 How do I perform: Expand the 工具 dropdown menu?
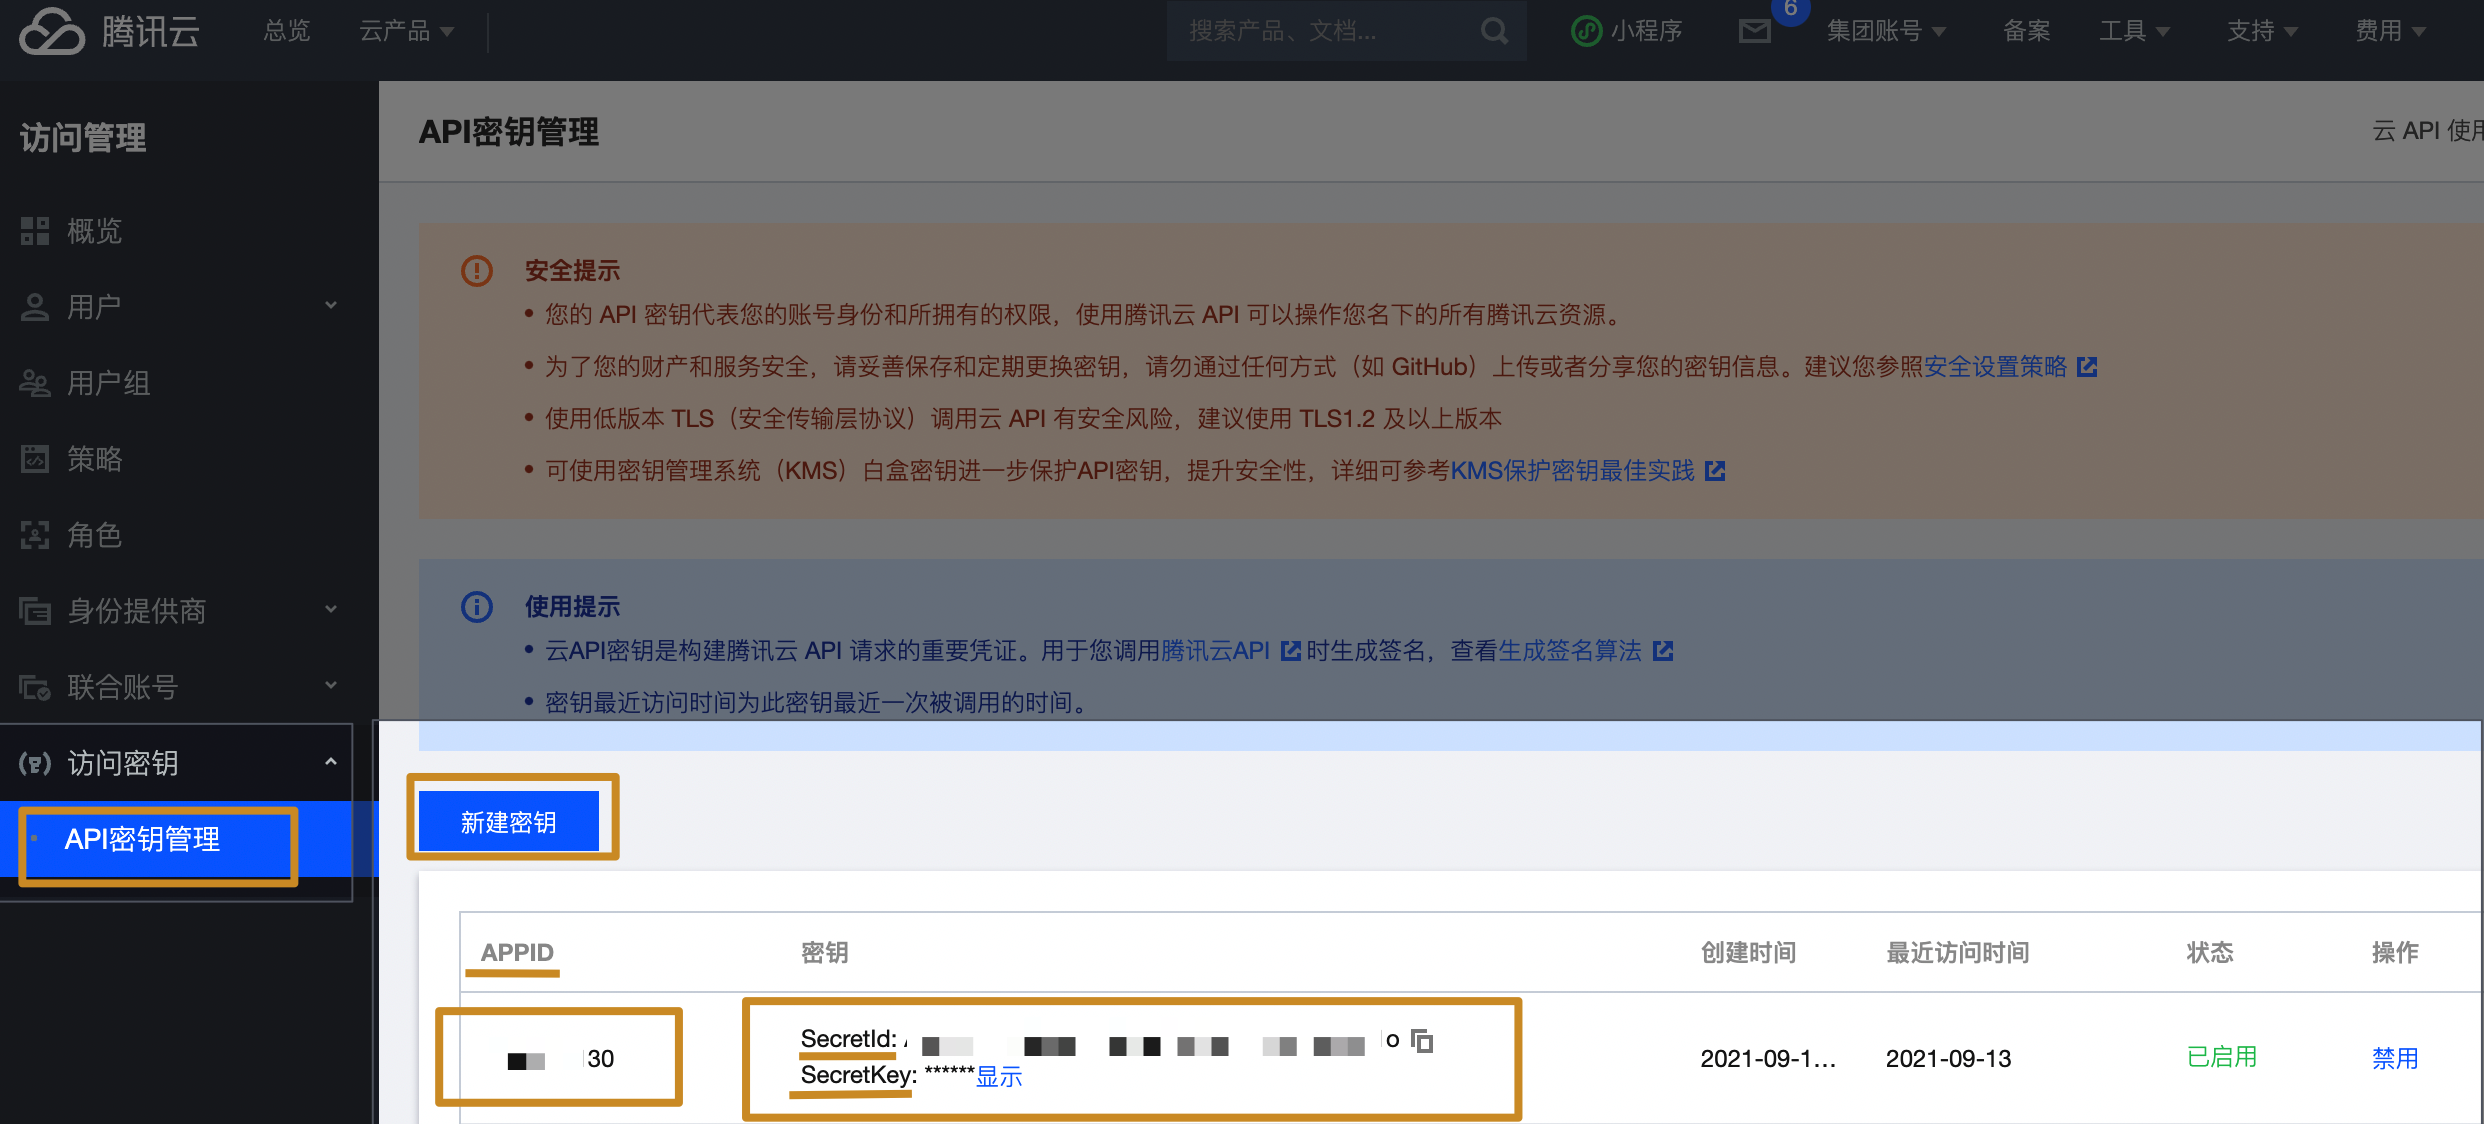click(x=2134, y=31)
